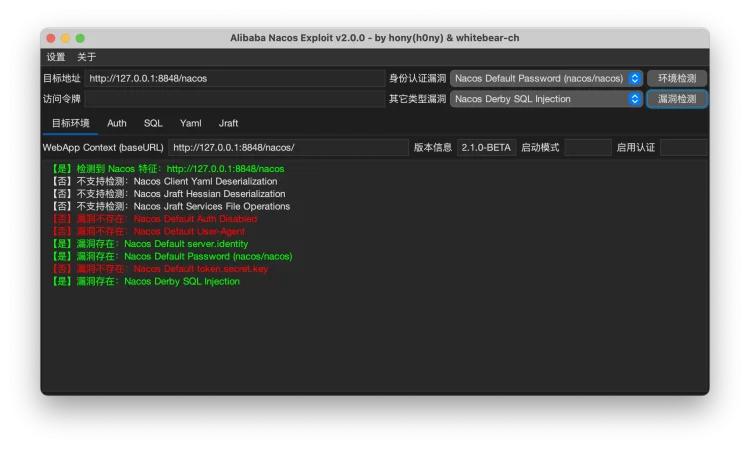Click the 环境检测 button
The image size is (750, 450).
[677, 78]
